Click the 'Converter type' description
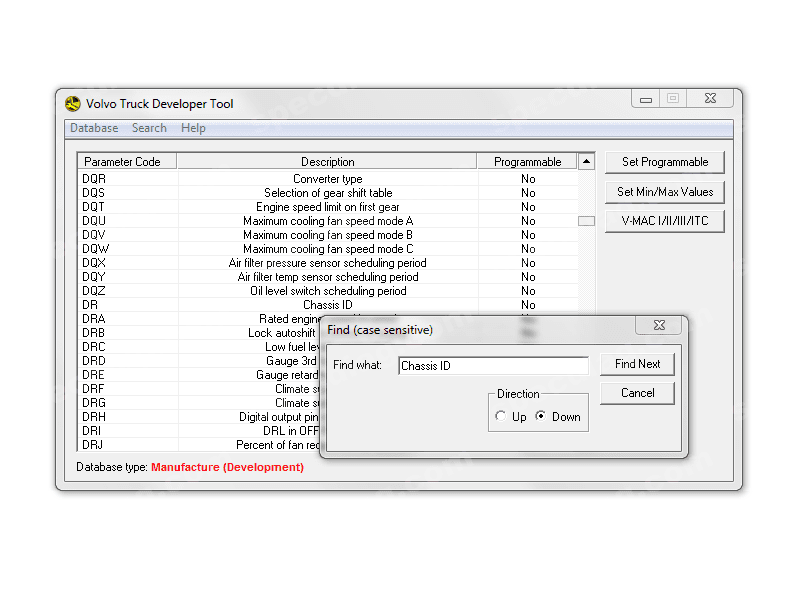Image resolution: width=800 pixels, height=600 pixels. tap(328, 179)
